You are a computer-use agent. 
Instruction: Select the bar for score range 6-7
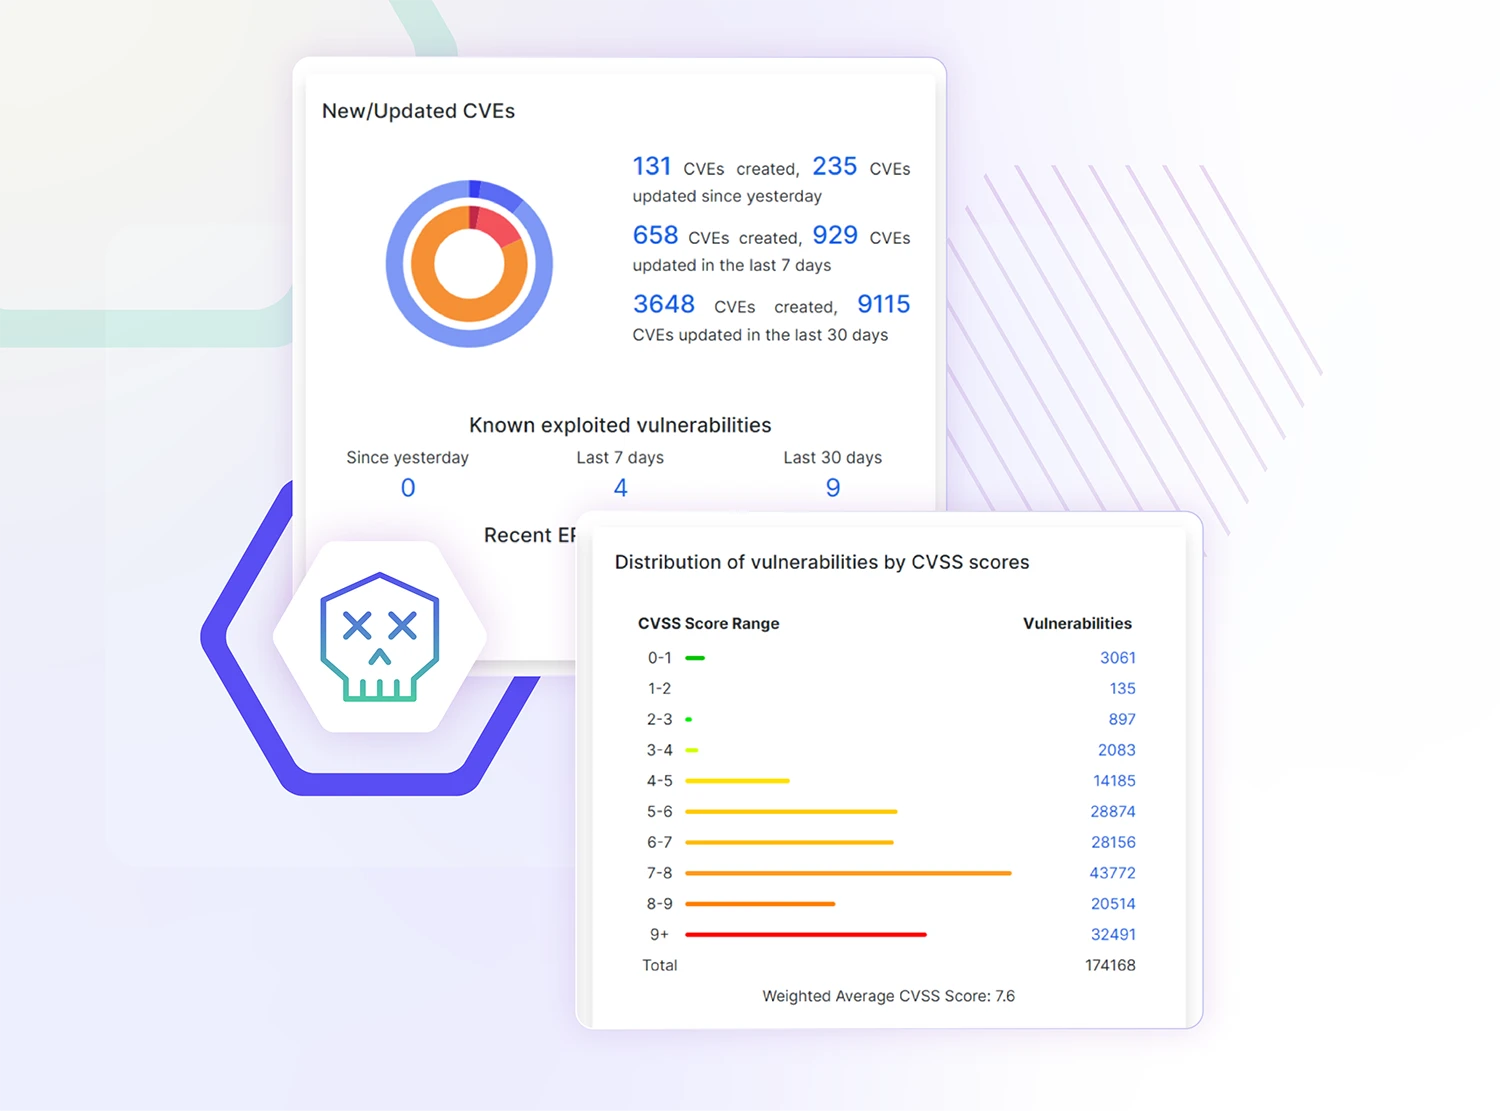click(x=789, y=843)
